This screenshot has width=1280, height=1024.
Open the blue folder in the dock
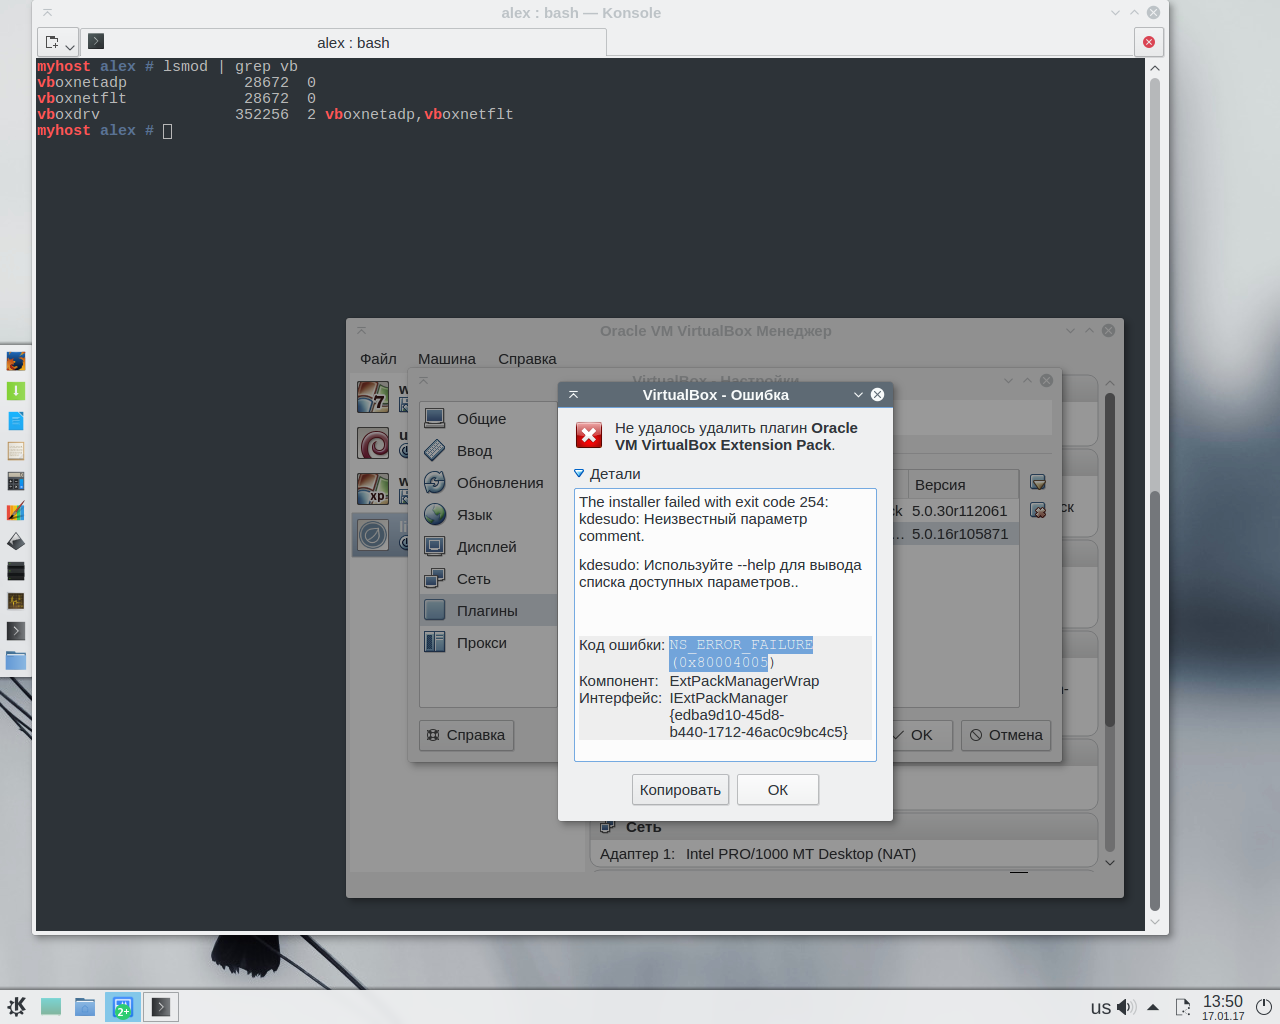(x=16, y=661)
